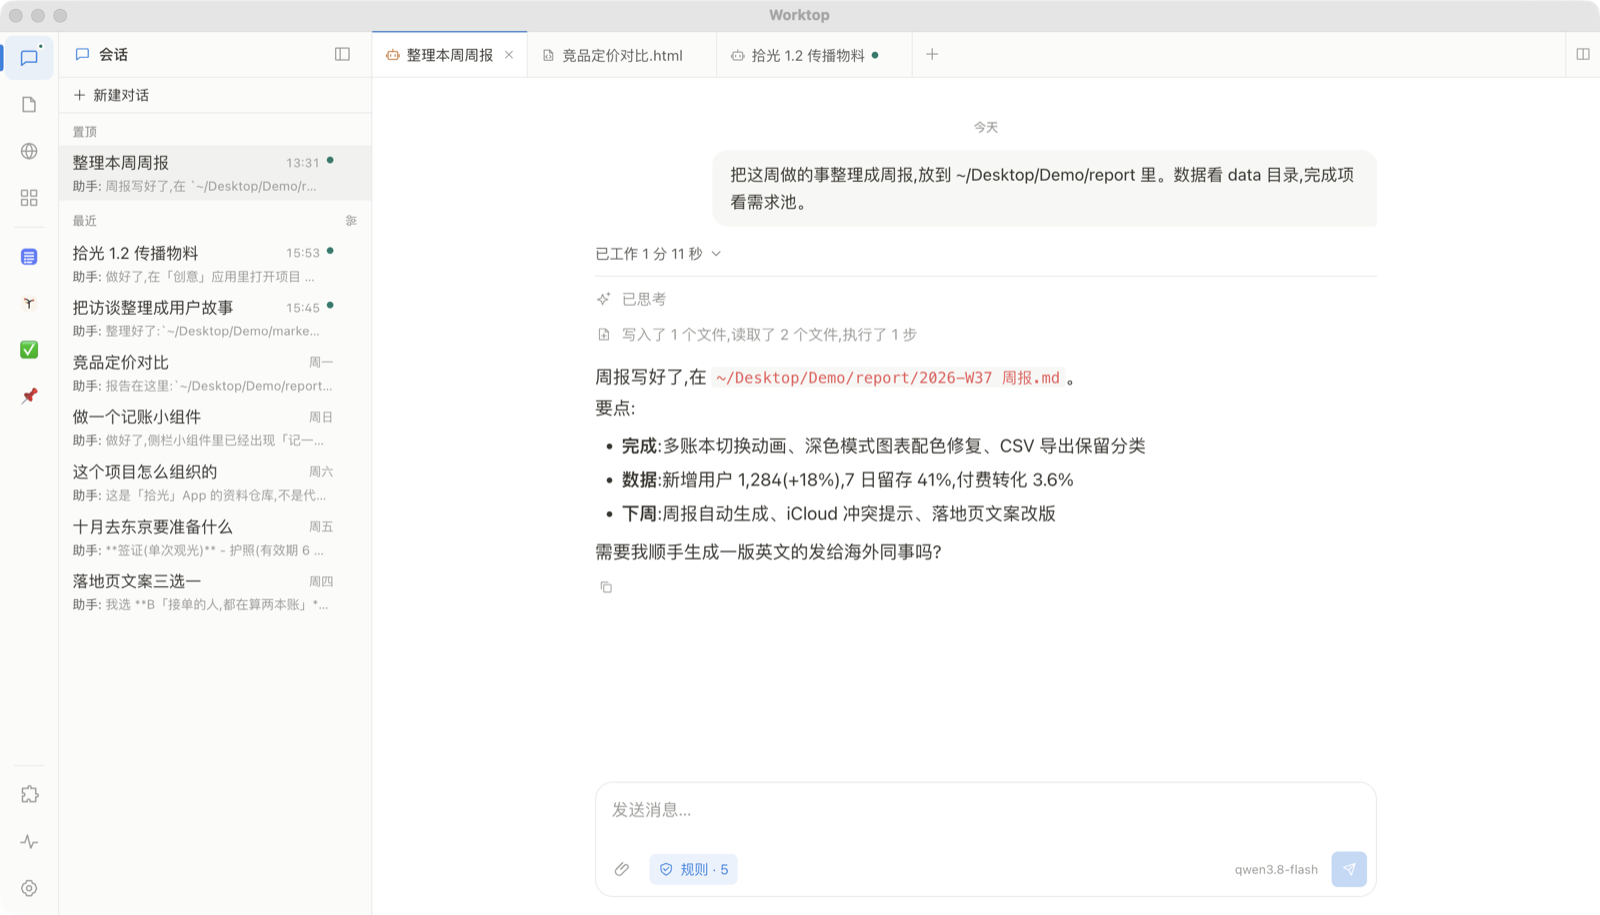Expand the 已思考 reasoning step
The image size is (1600, 915).
(632, 299)
